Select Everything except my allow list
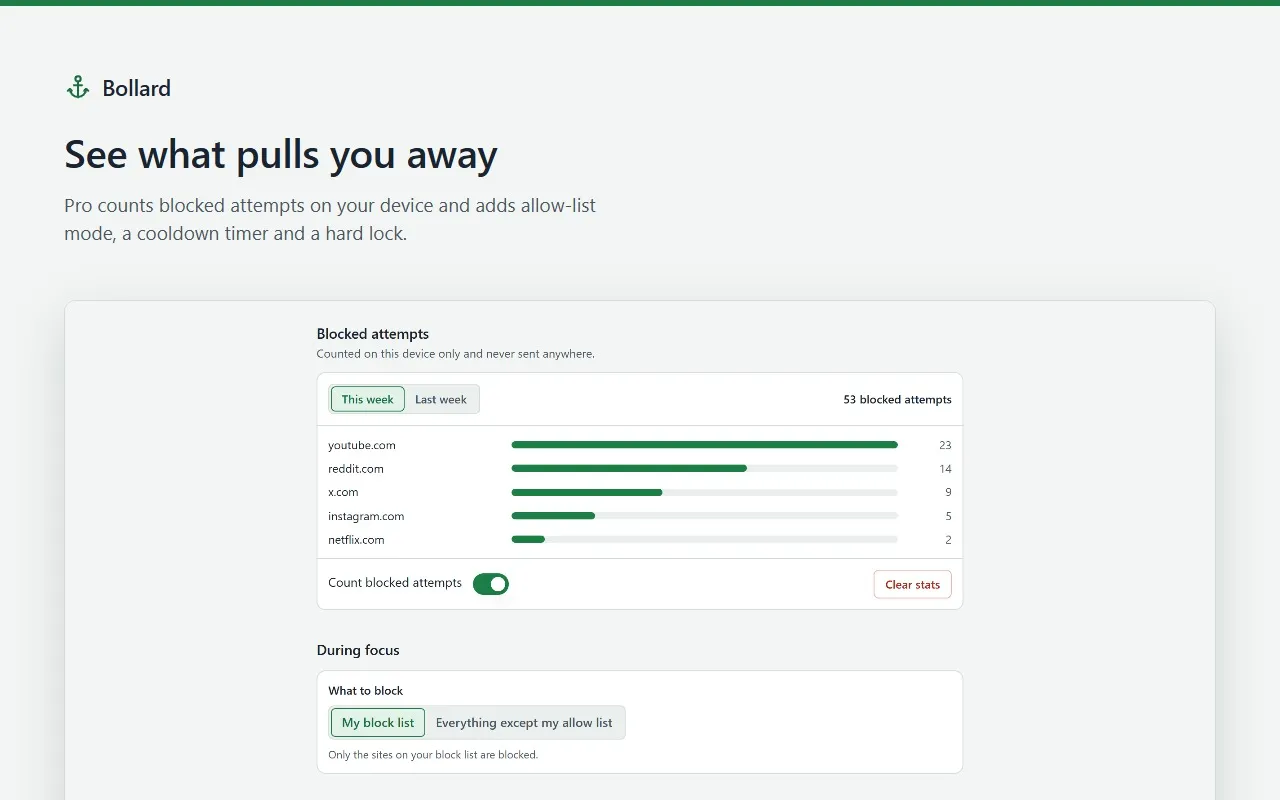The image size is (1280, 800). click(524, 723)
